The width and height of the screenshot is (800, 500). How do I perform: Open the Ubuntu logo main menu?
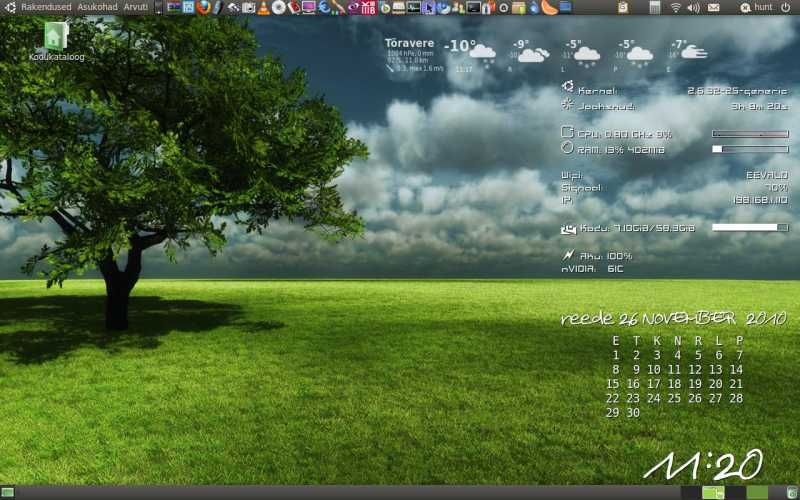point(10,7)
